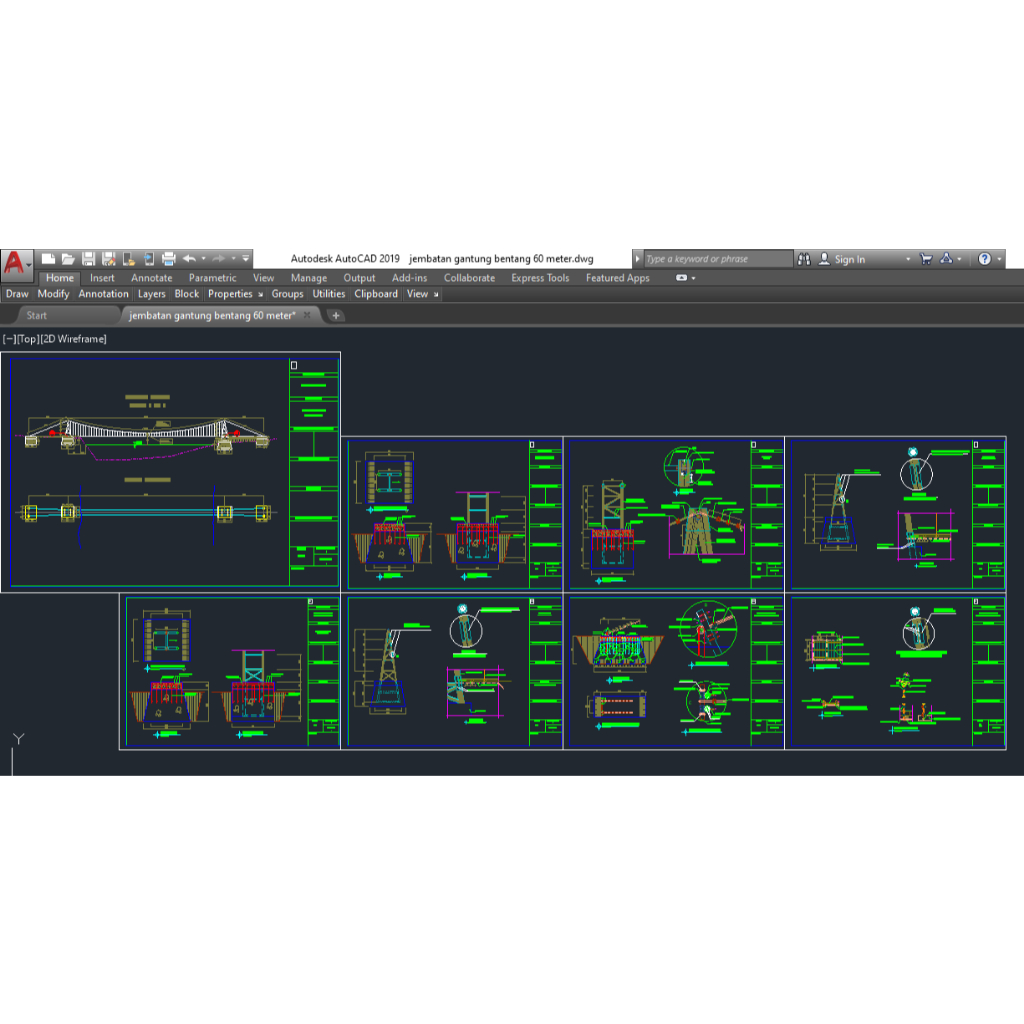Click the [Top] viewport view control
This screenshot has height=1024, width=1024.
[x=27, y=339]
